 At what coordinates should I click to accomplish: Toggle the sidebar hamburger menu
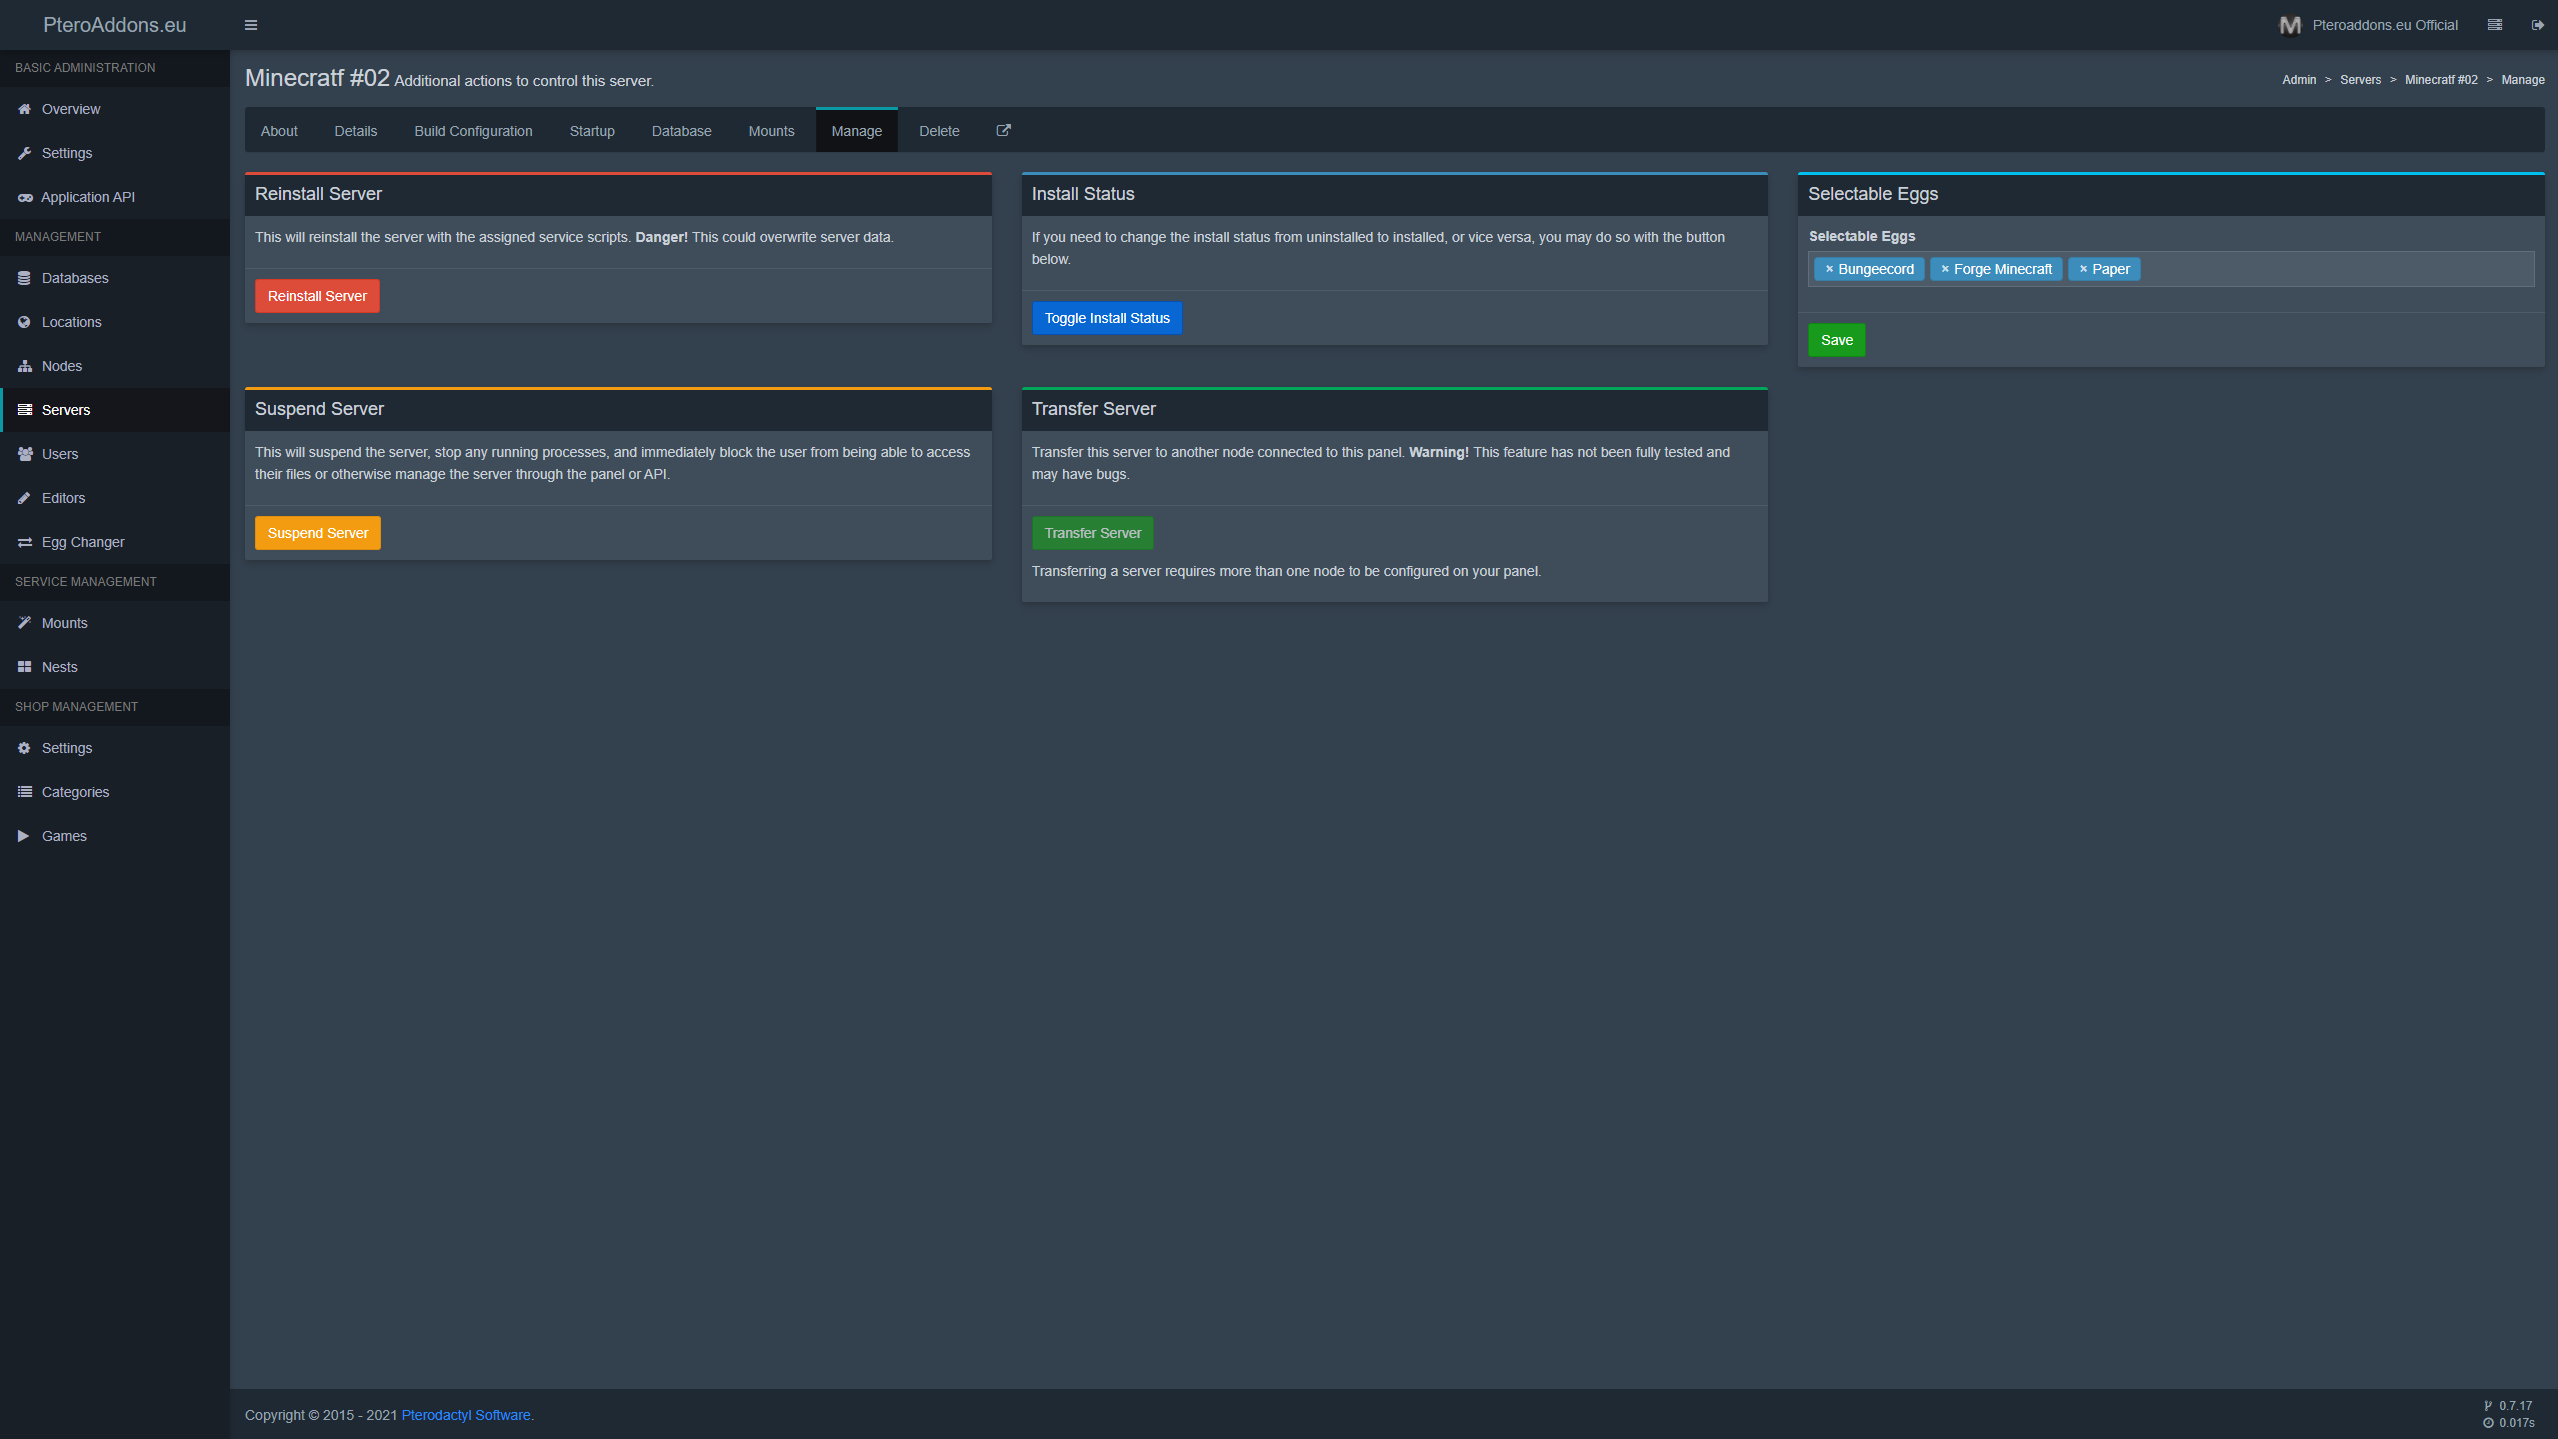point(251,25)
